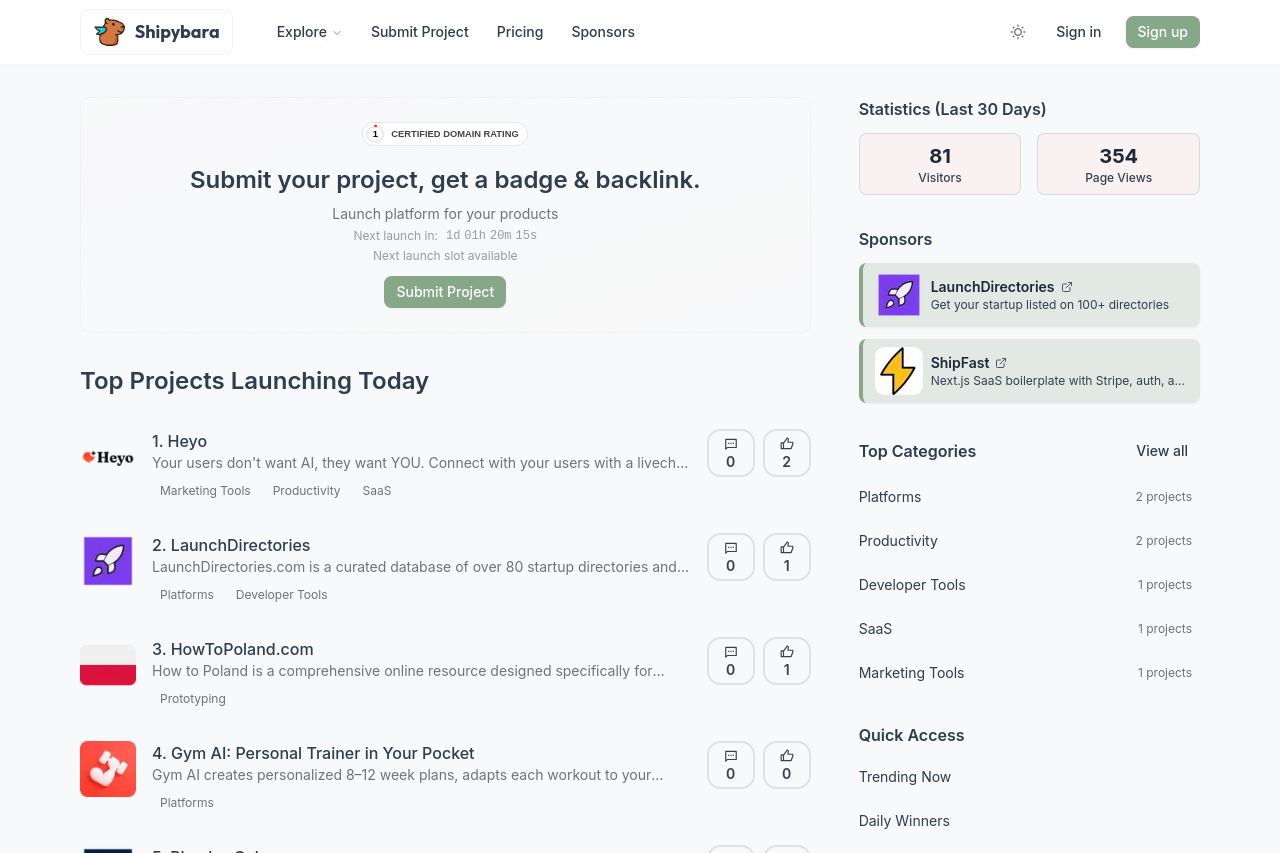Image resolution: width=1280 pixels, height=853 pixels.
Task: Click the LaunchDirectories sponsor rocket icon
Action: pyautogui.click(x=899, y=295)
